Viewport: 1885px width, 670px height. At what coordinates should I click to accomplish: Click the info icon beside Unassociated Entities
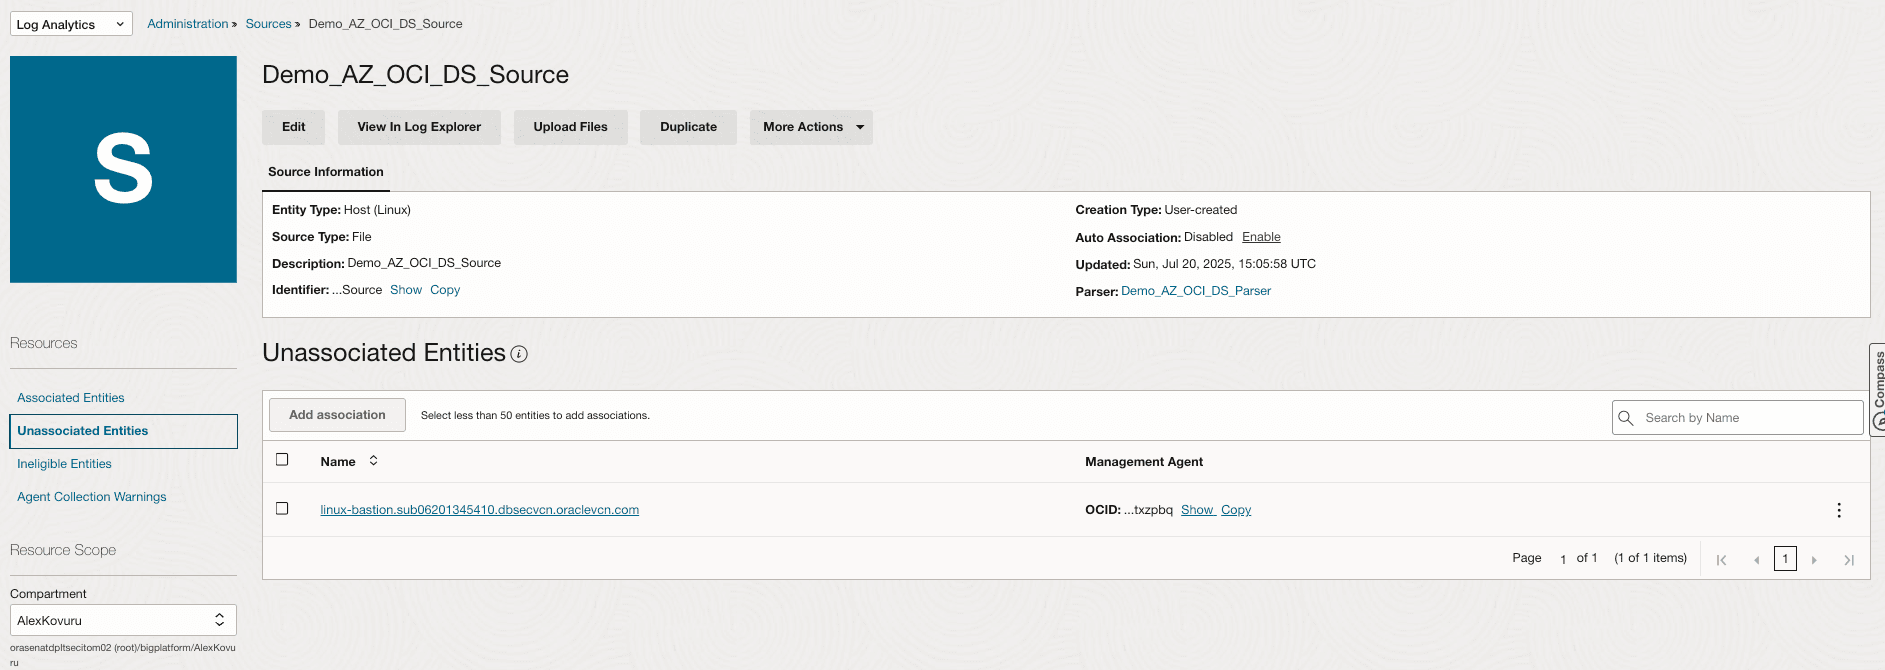pyautogui.click(x=519, y=354)
